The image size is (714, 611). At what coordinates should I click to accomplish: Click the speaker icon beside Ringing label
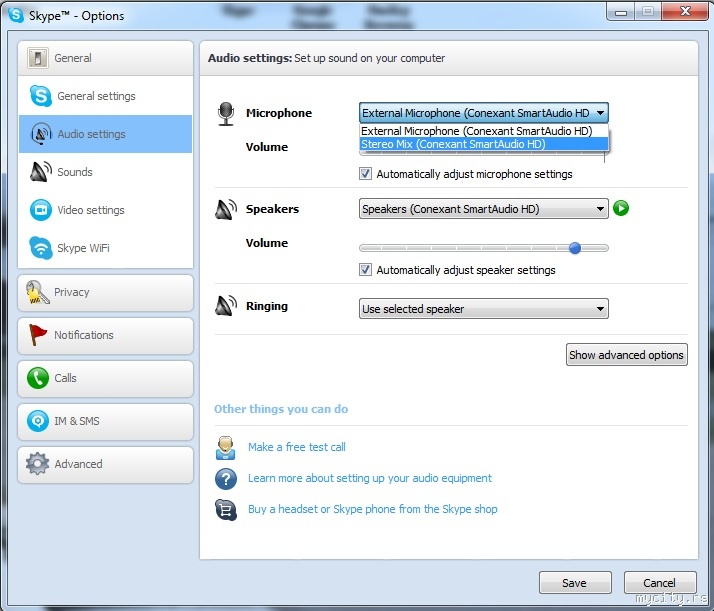point(226,306)
